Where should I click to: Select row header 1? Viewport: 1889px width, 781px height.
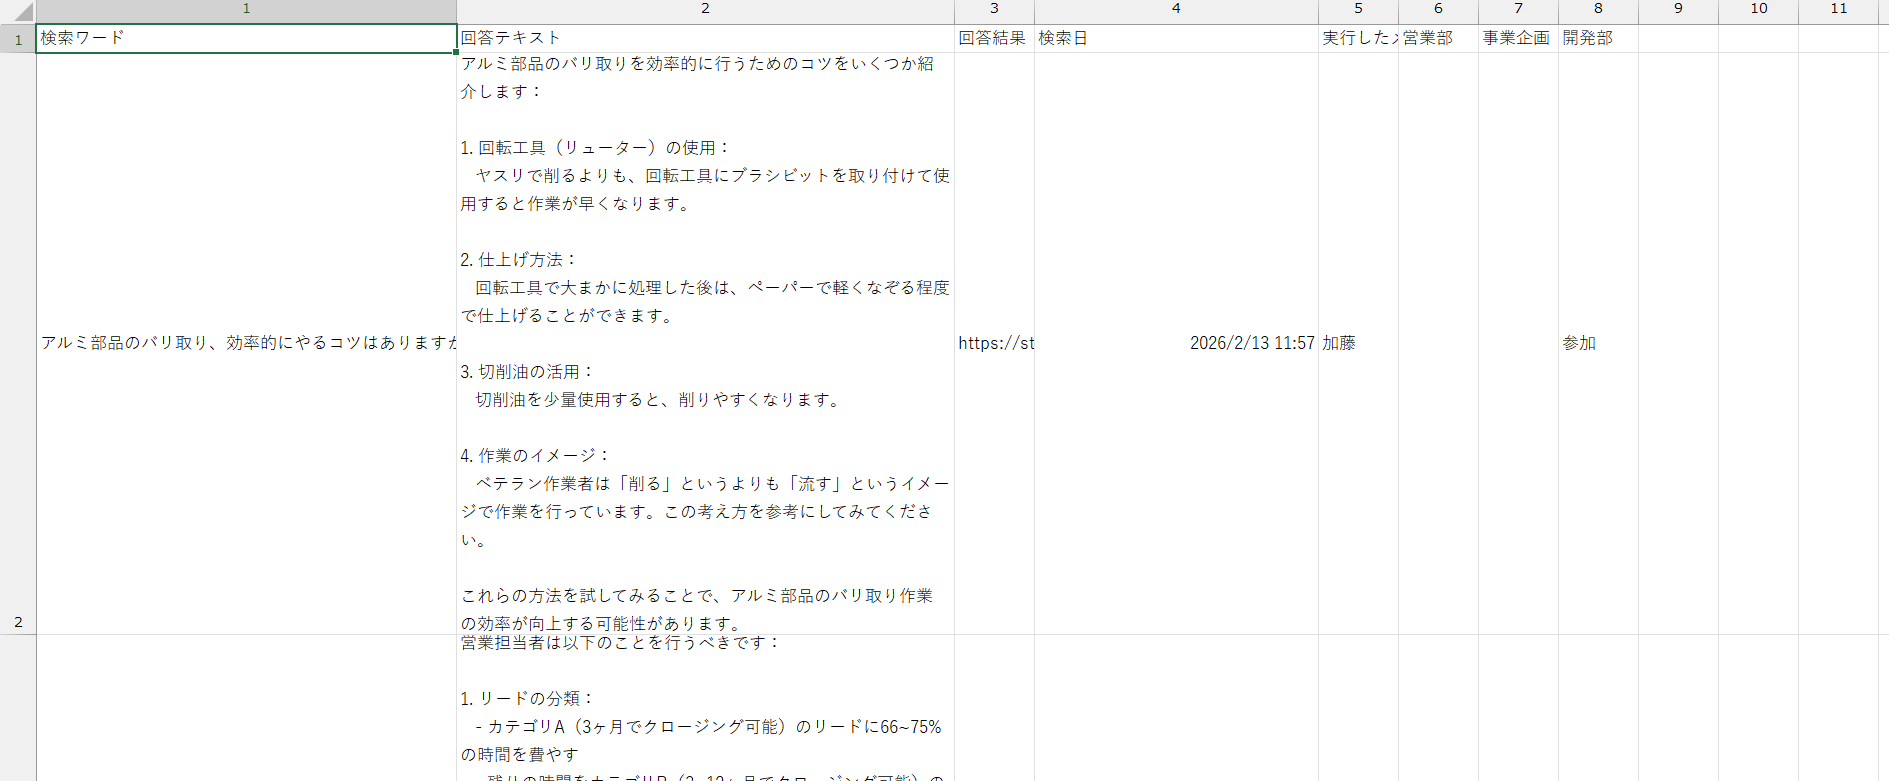(18, 39)
